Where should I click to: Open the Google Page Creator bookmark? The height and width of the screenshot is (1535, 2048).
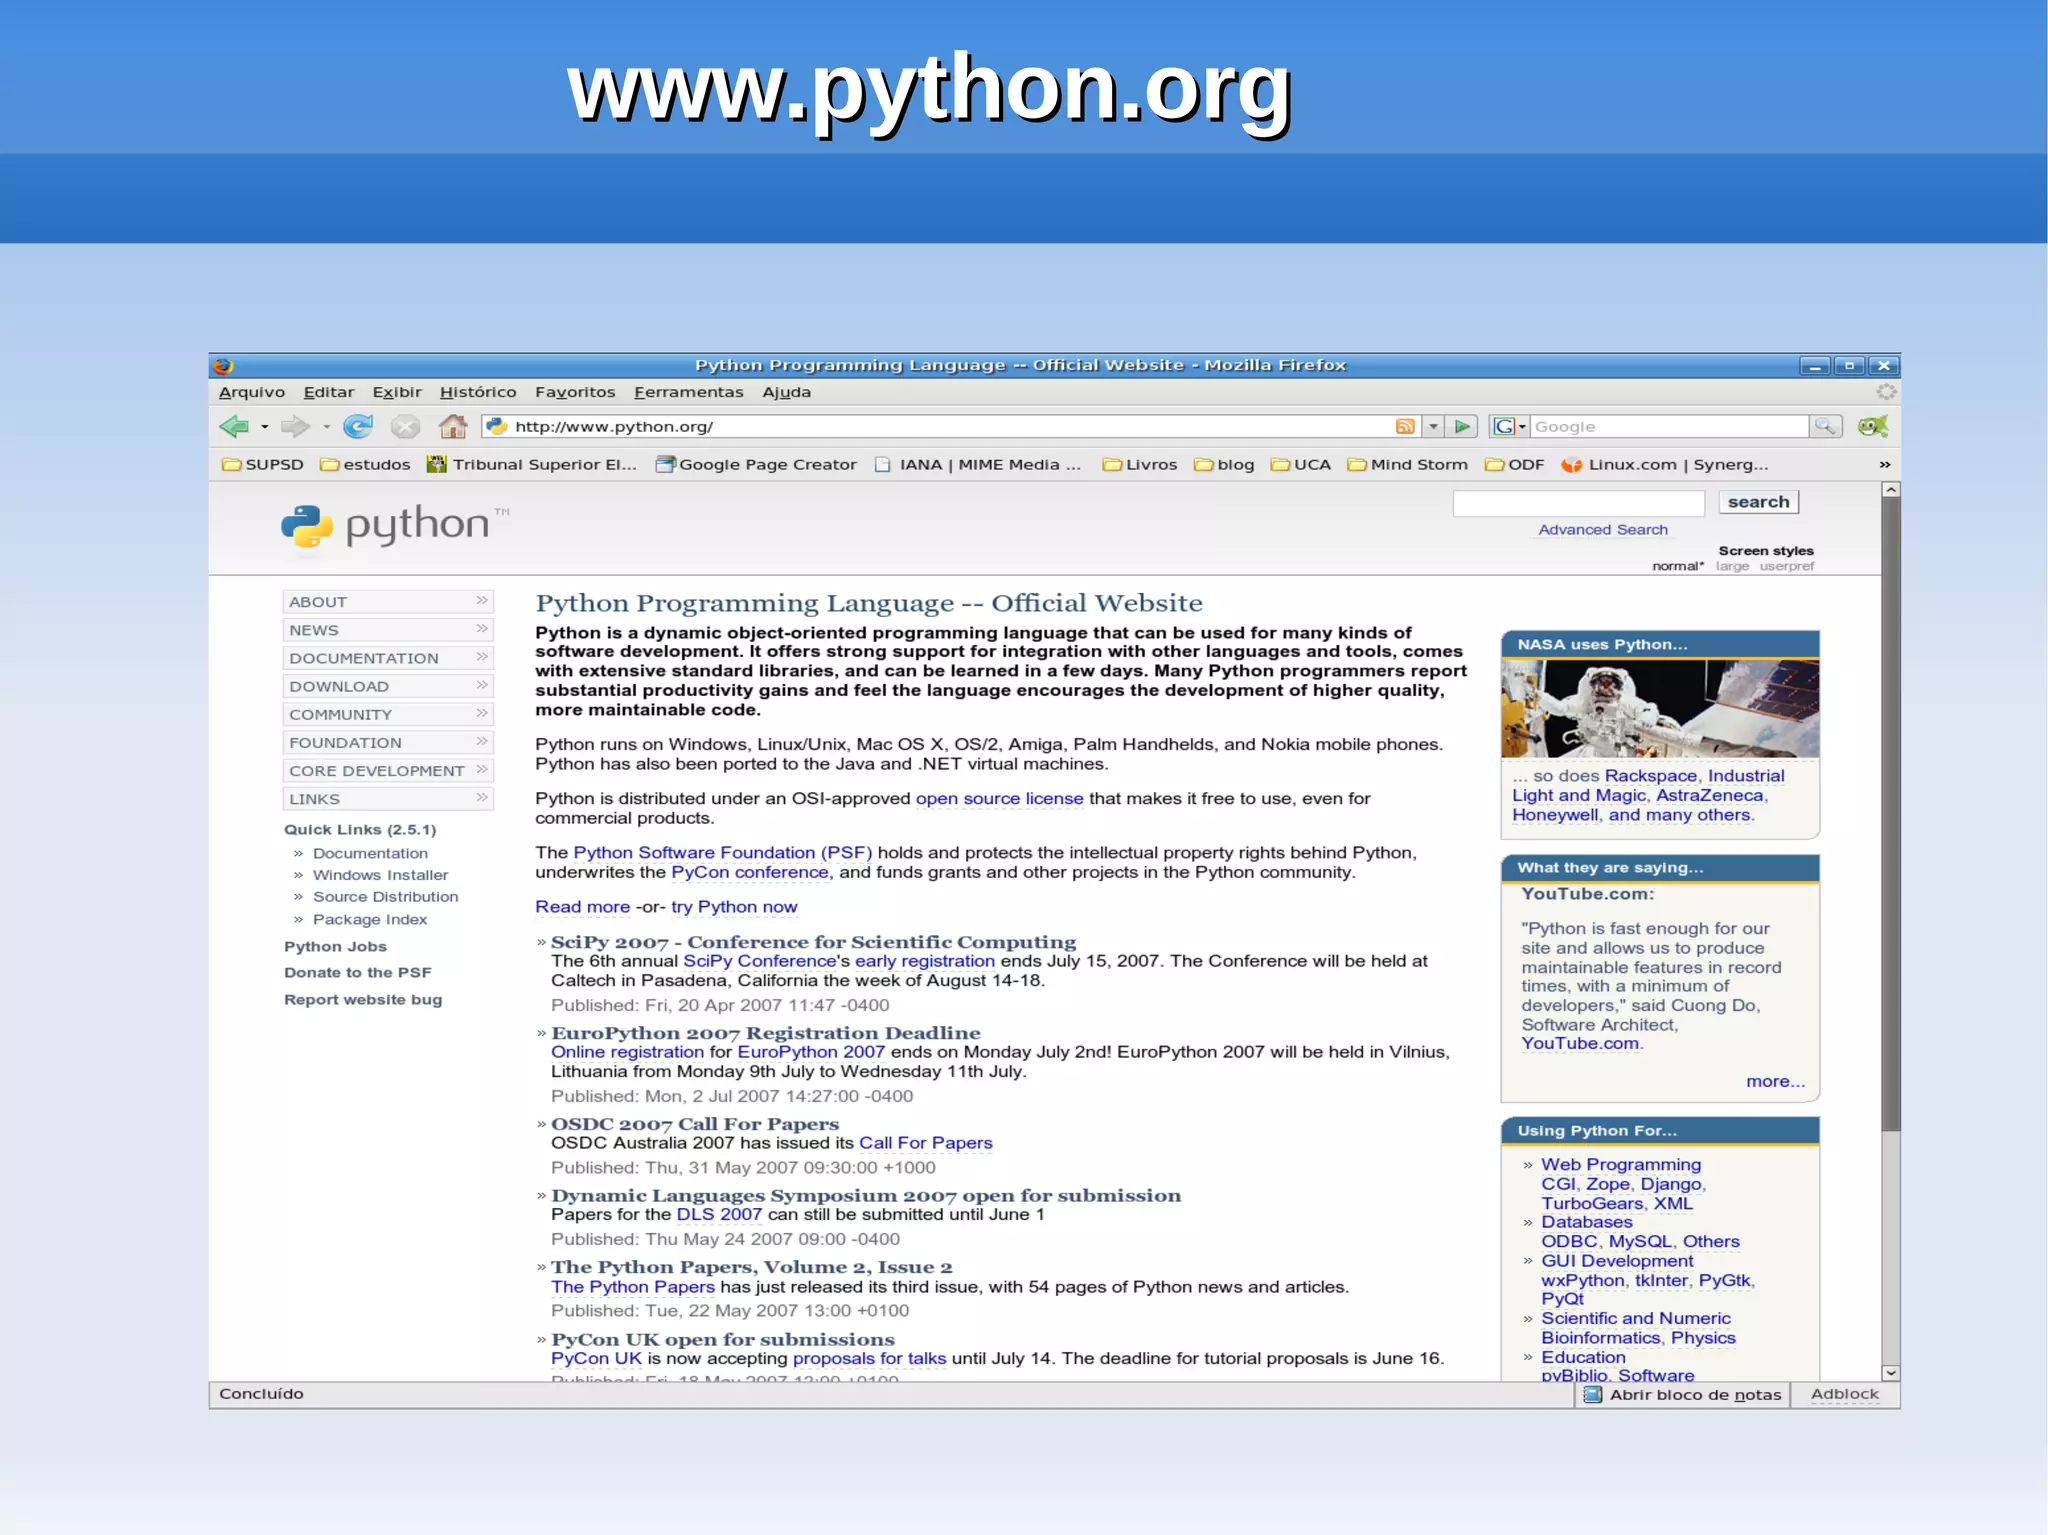[x=756, y=465]
